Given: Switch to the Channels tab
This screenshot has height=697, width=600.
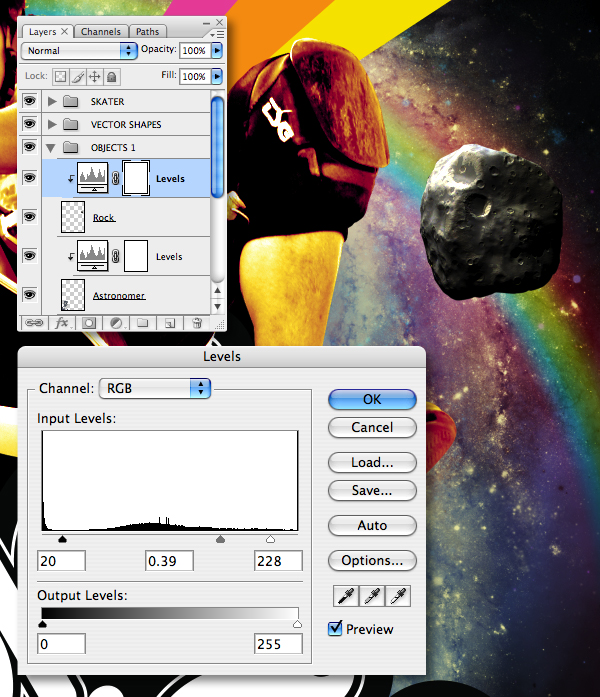Looking at the screenshot, I should 101,32.
